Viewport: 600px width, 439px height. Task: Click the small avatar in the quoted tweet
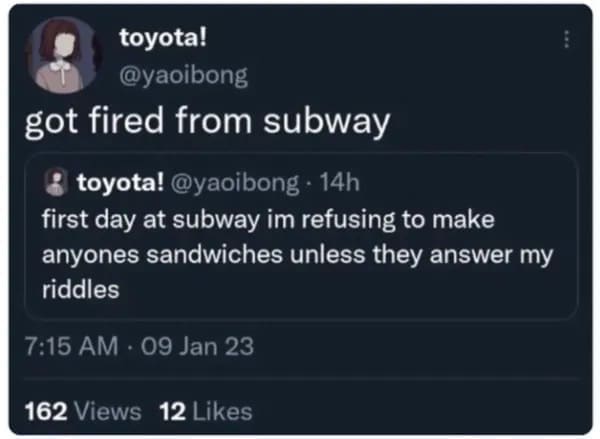[57, 182]
